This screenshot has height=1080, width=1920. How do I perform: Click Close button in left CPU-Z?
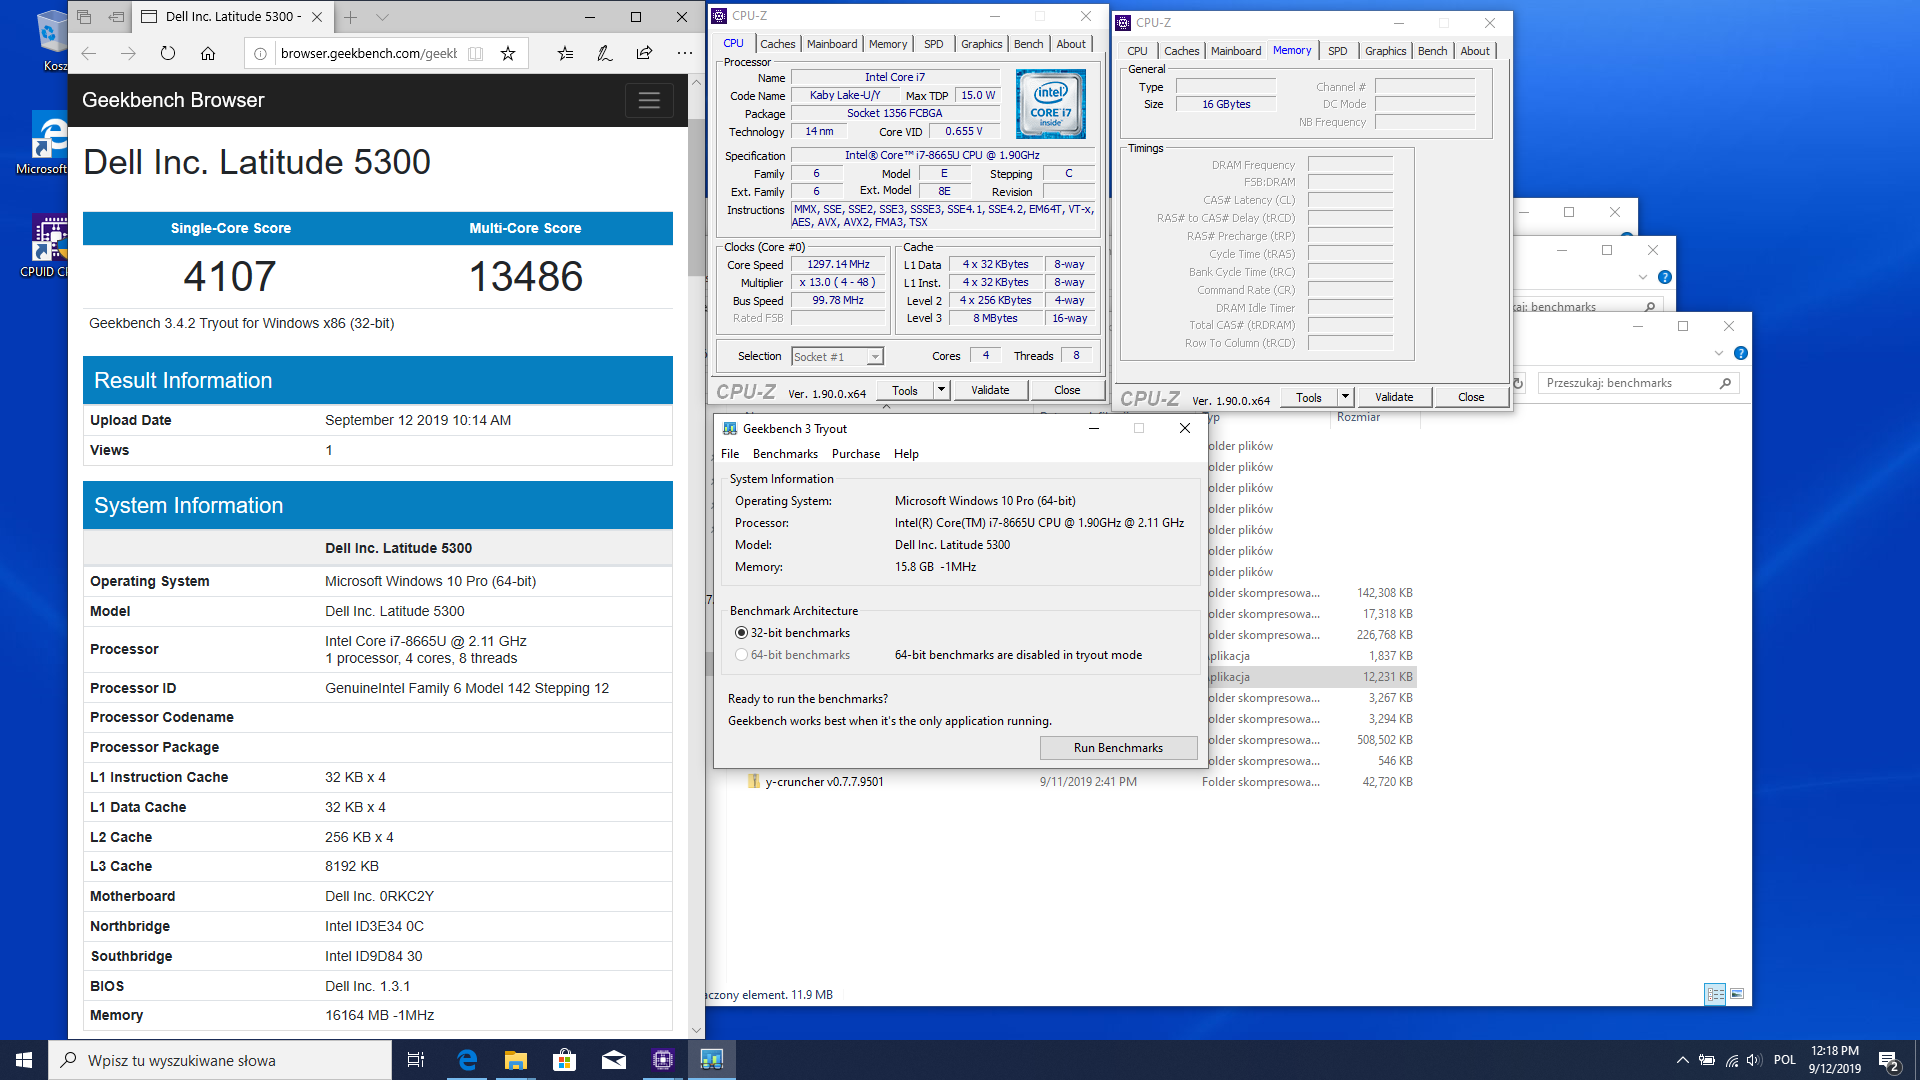tap(1067, 390)
